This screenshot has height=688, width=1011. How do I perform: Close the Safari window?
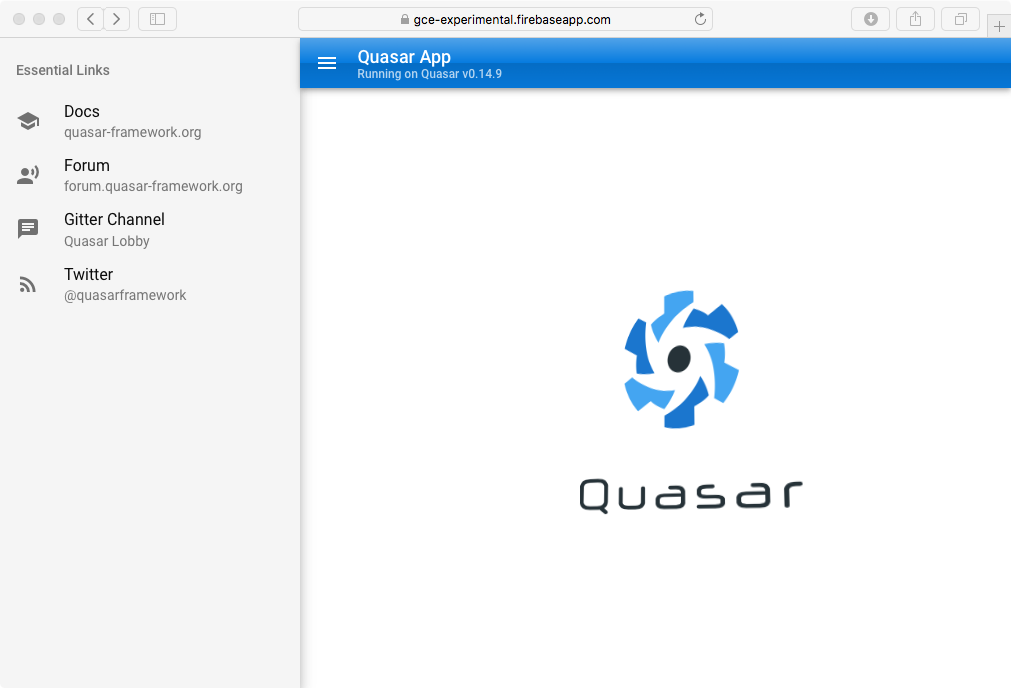tap(19, 19)
